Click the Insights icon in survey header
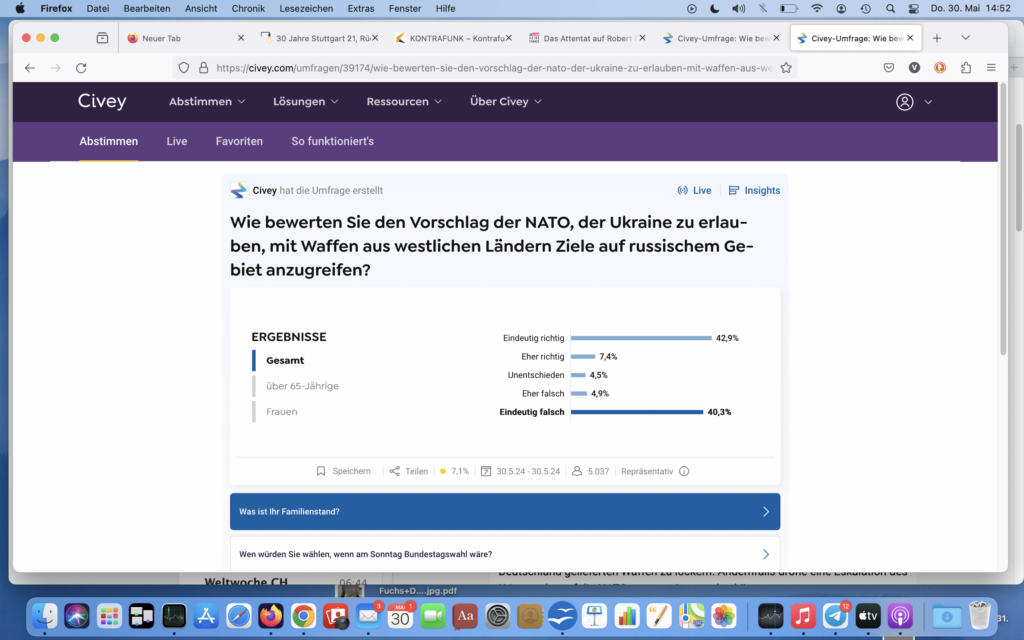This screenshot has width=1024, height=640. point(734,190)
